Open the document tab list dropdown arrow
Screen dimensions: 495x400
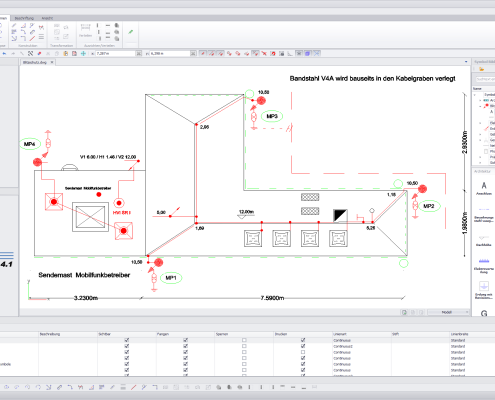[466, 62]
